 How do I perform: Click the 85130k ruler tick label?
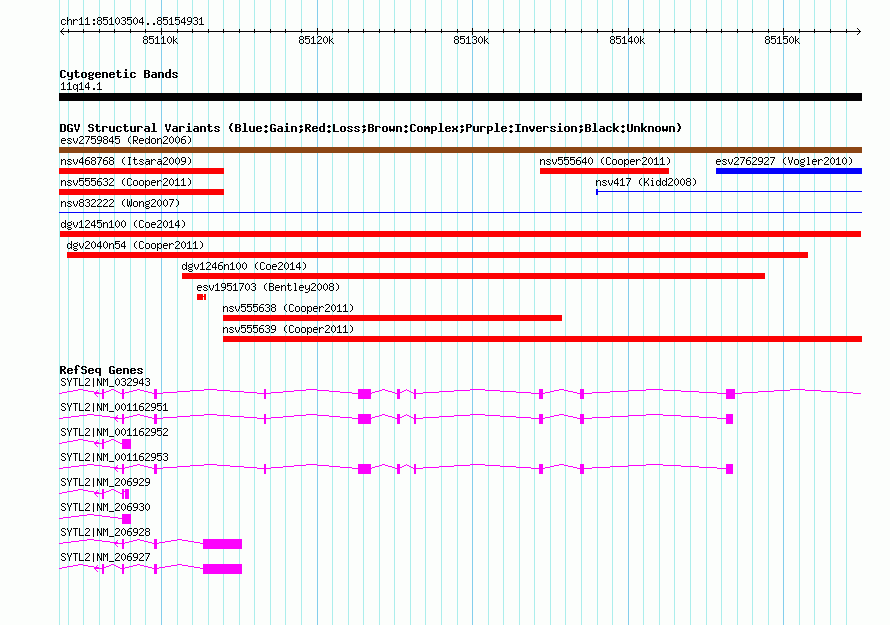471,40
